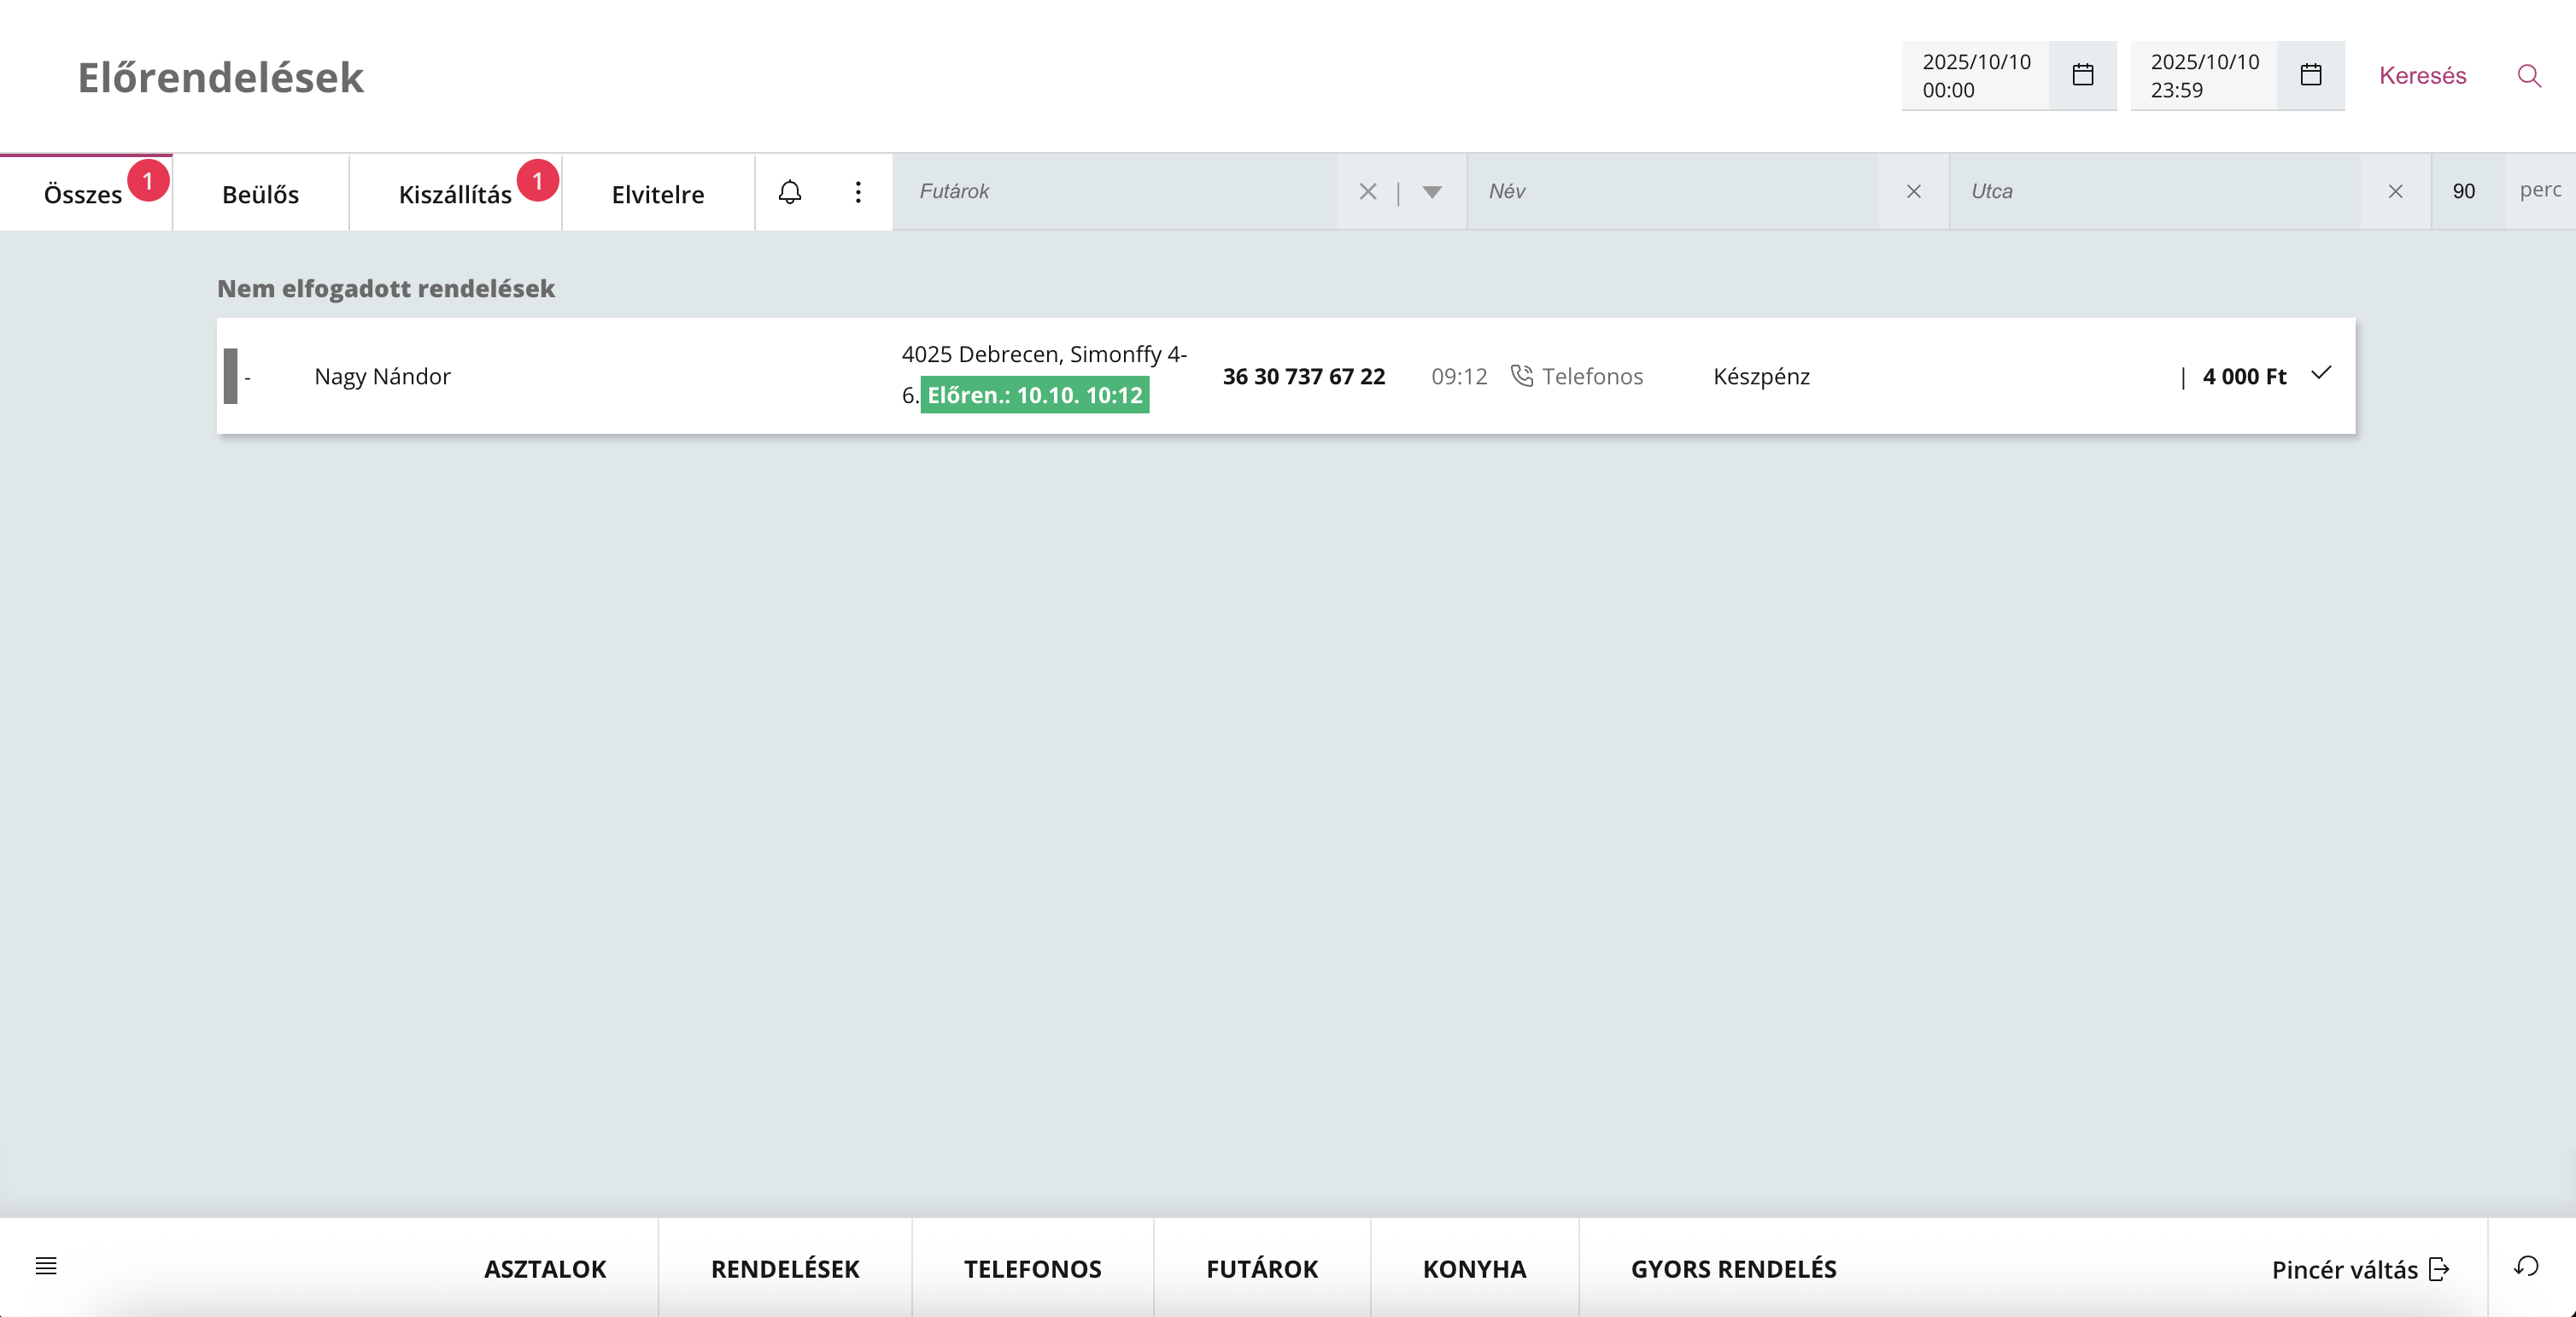This screenshot has width=2576, height=1317.
Task: Click the refresh arrow icon
Action: click(x=2526, y=1267)
